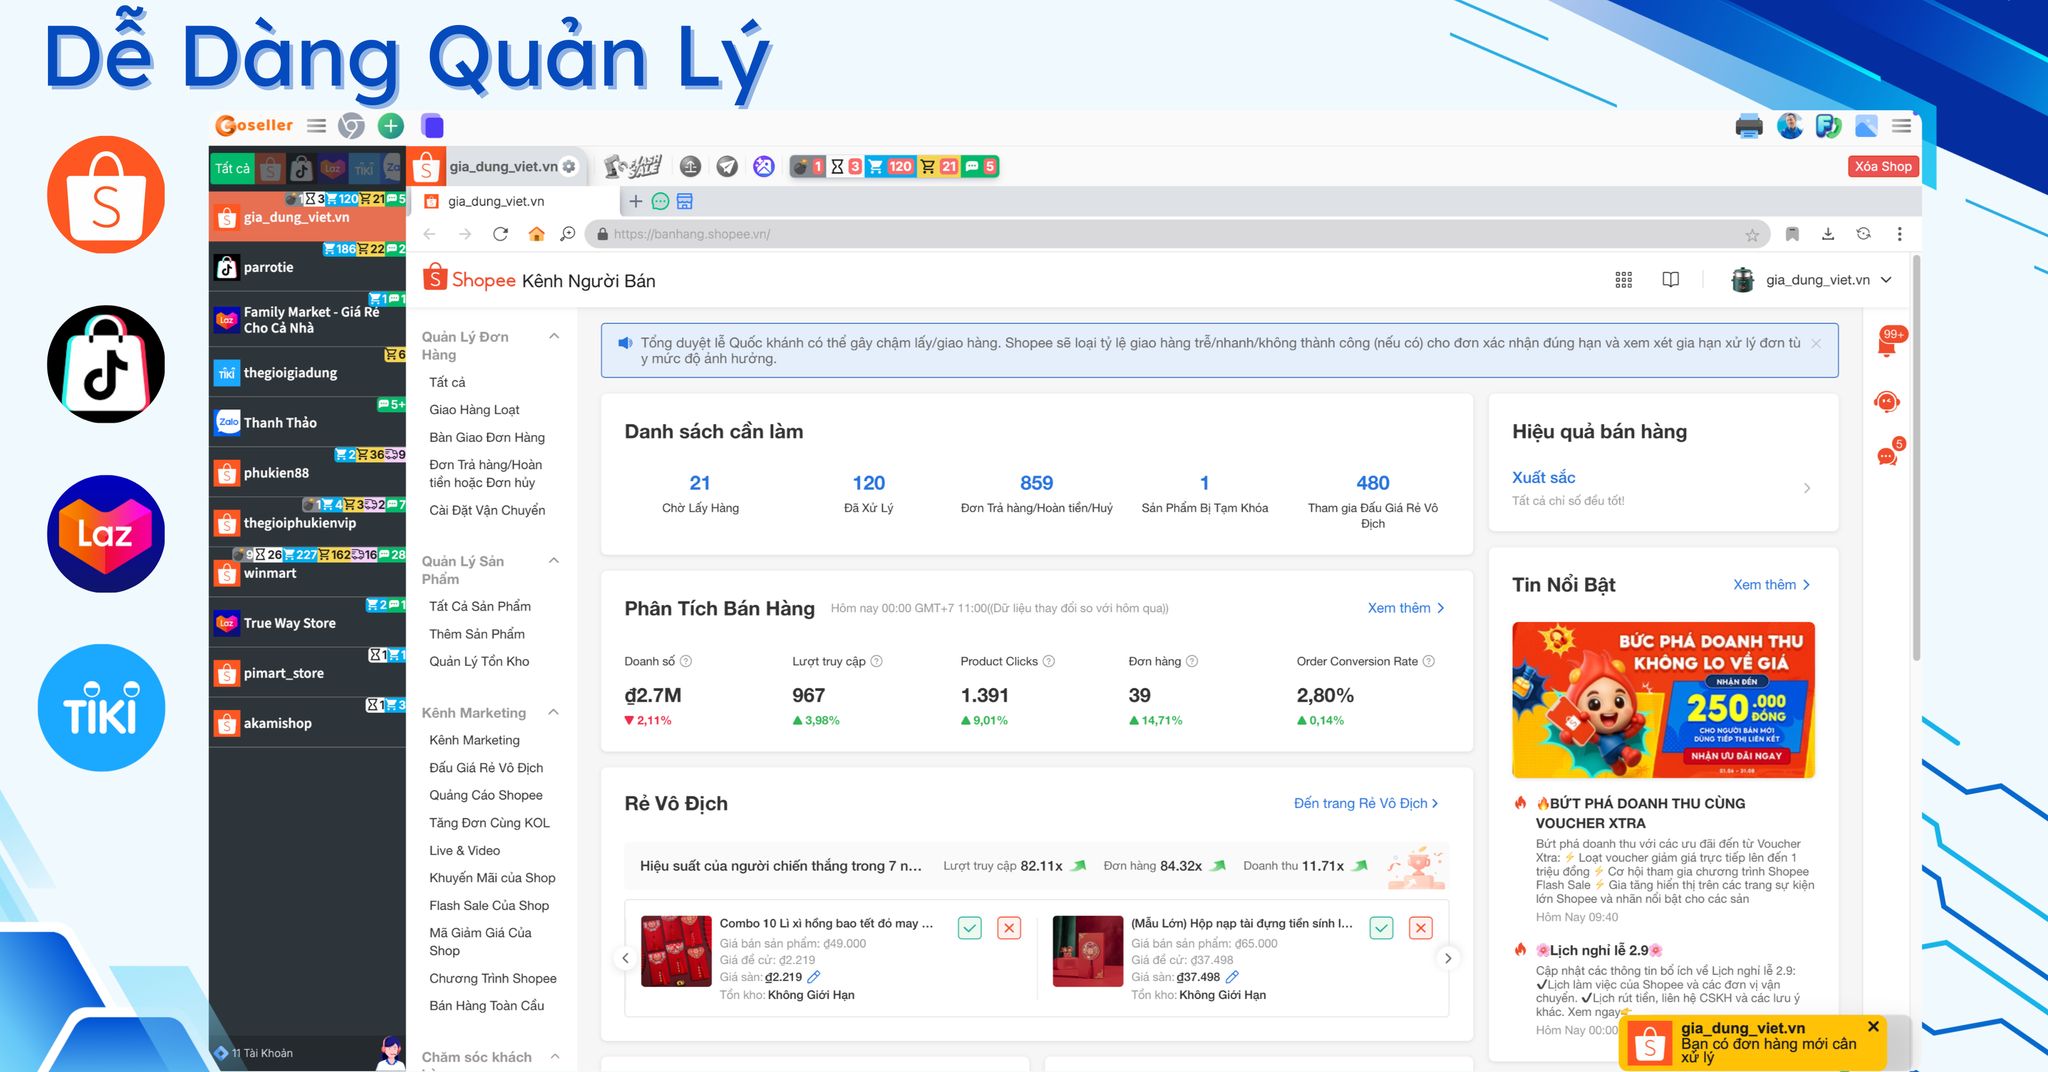
Task: Click the zoom magnifier icon near address bar
Action: 568,234
